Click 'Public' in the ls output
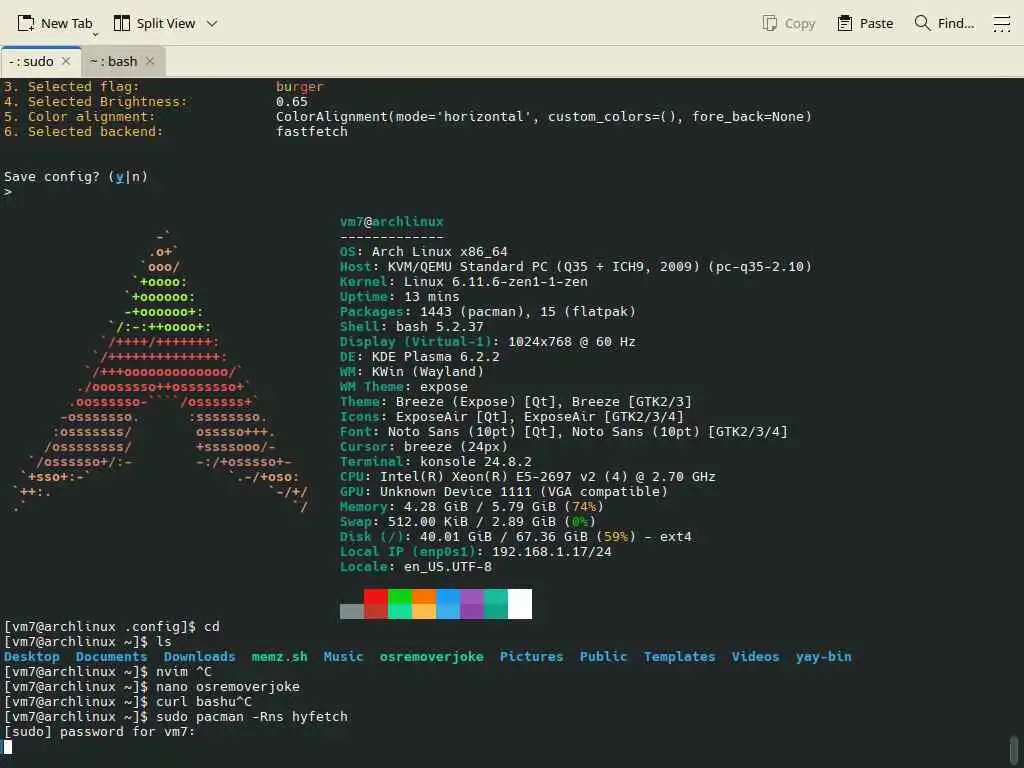This screenshot has width=1024, height=768. coord(603,657)
